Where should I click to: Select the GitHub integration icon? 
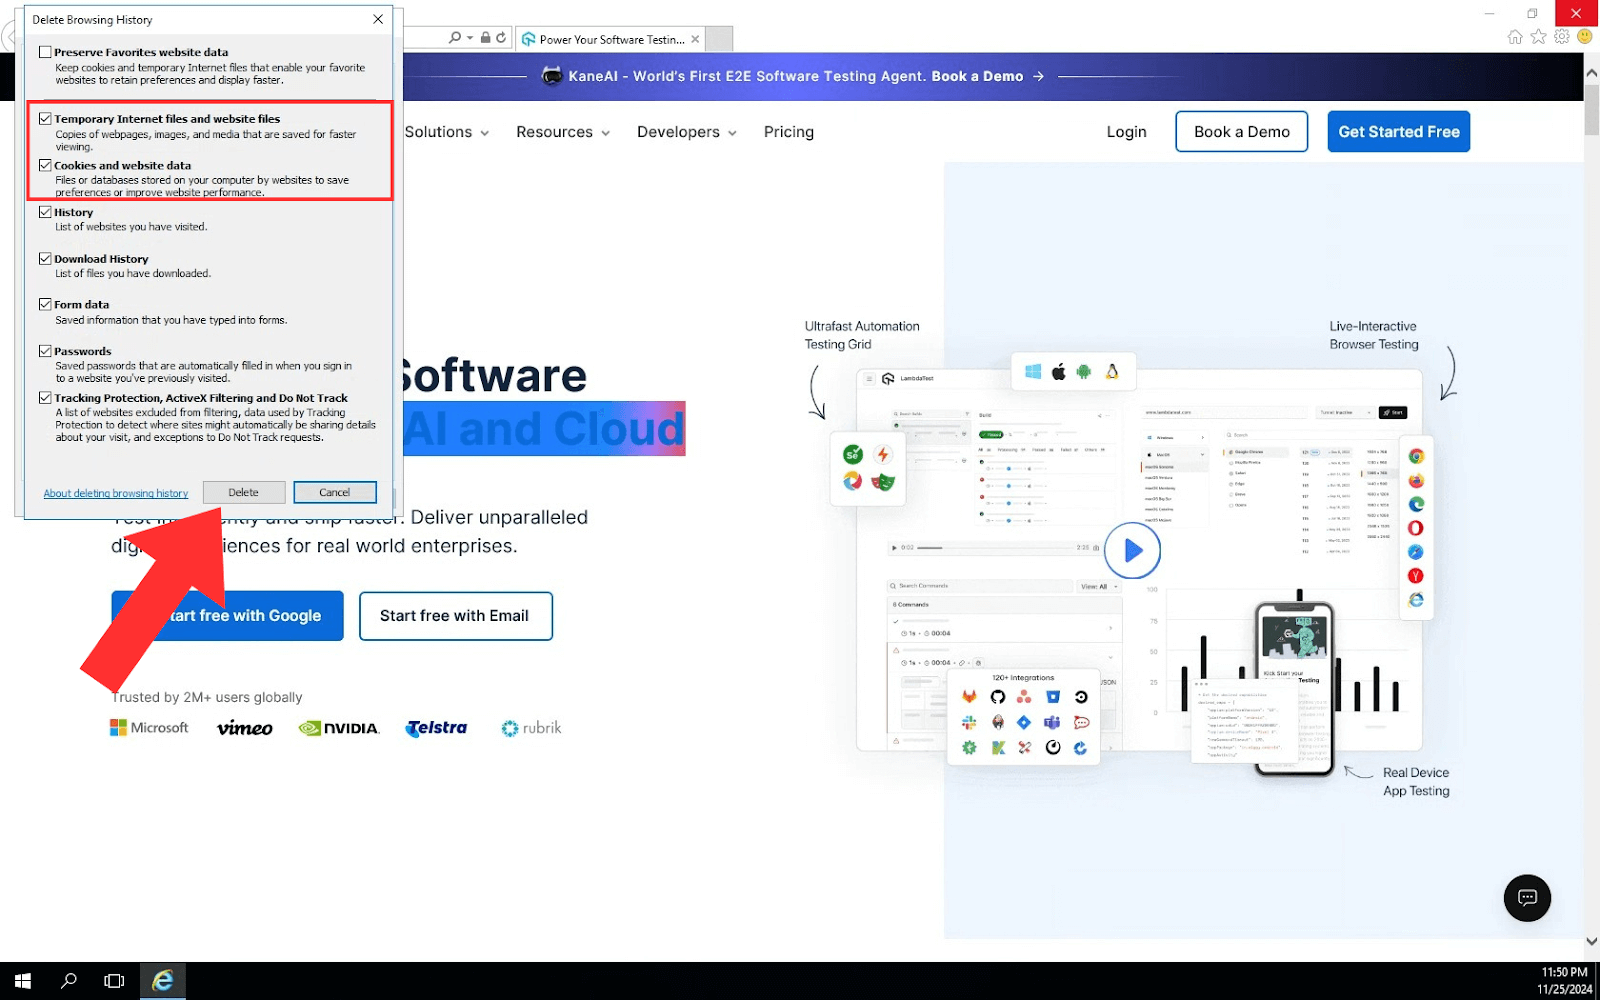click(x=998, y=697)
